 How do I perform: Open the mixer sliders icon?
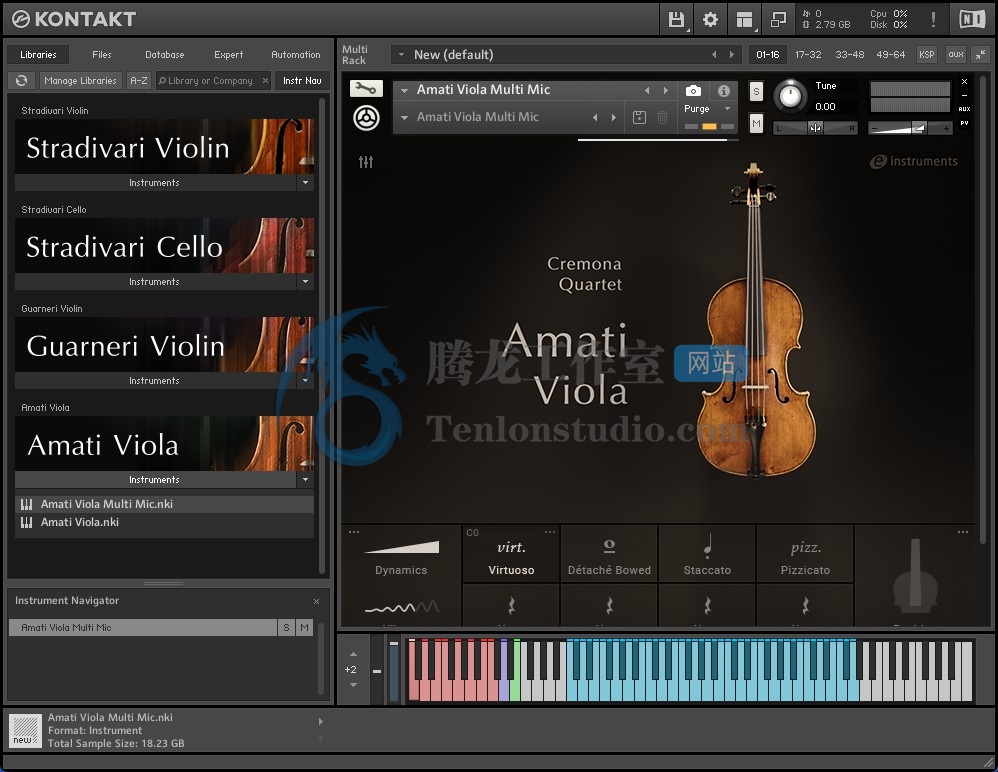366,162
